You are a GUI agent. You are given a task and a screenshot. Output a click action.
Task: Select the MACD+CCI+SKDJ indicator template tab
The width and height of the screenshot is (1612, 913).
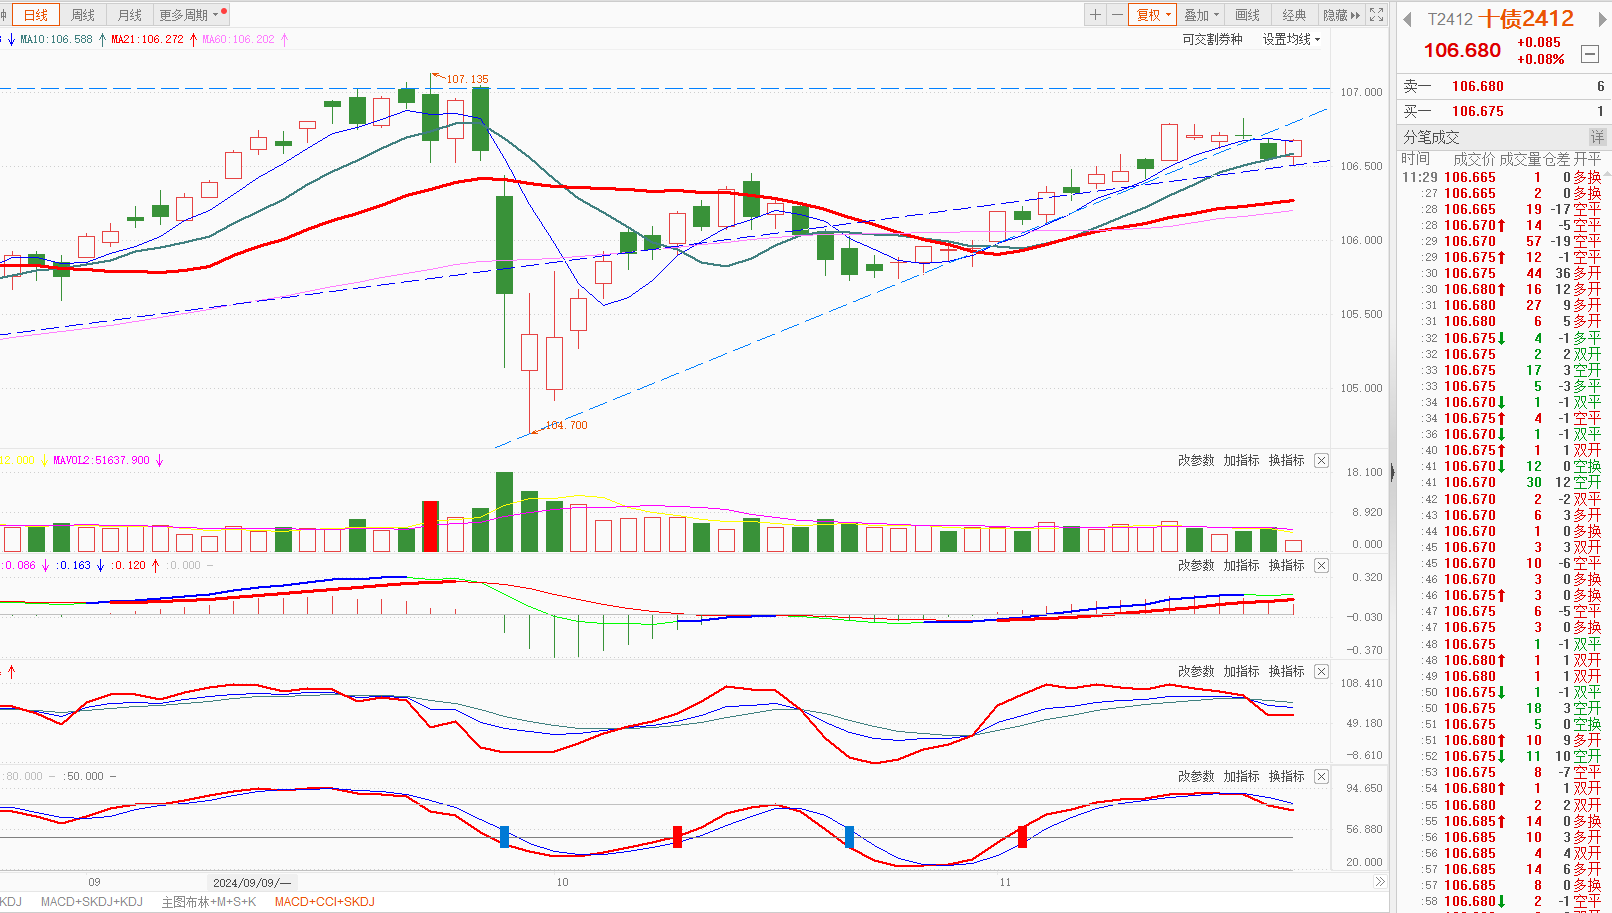[x=324, y=902]
